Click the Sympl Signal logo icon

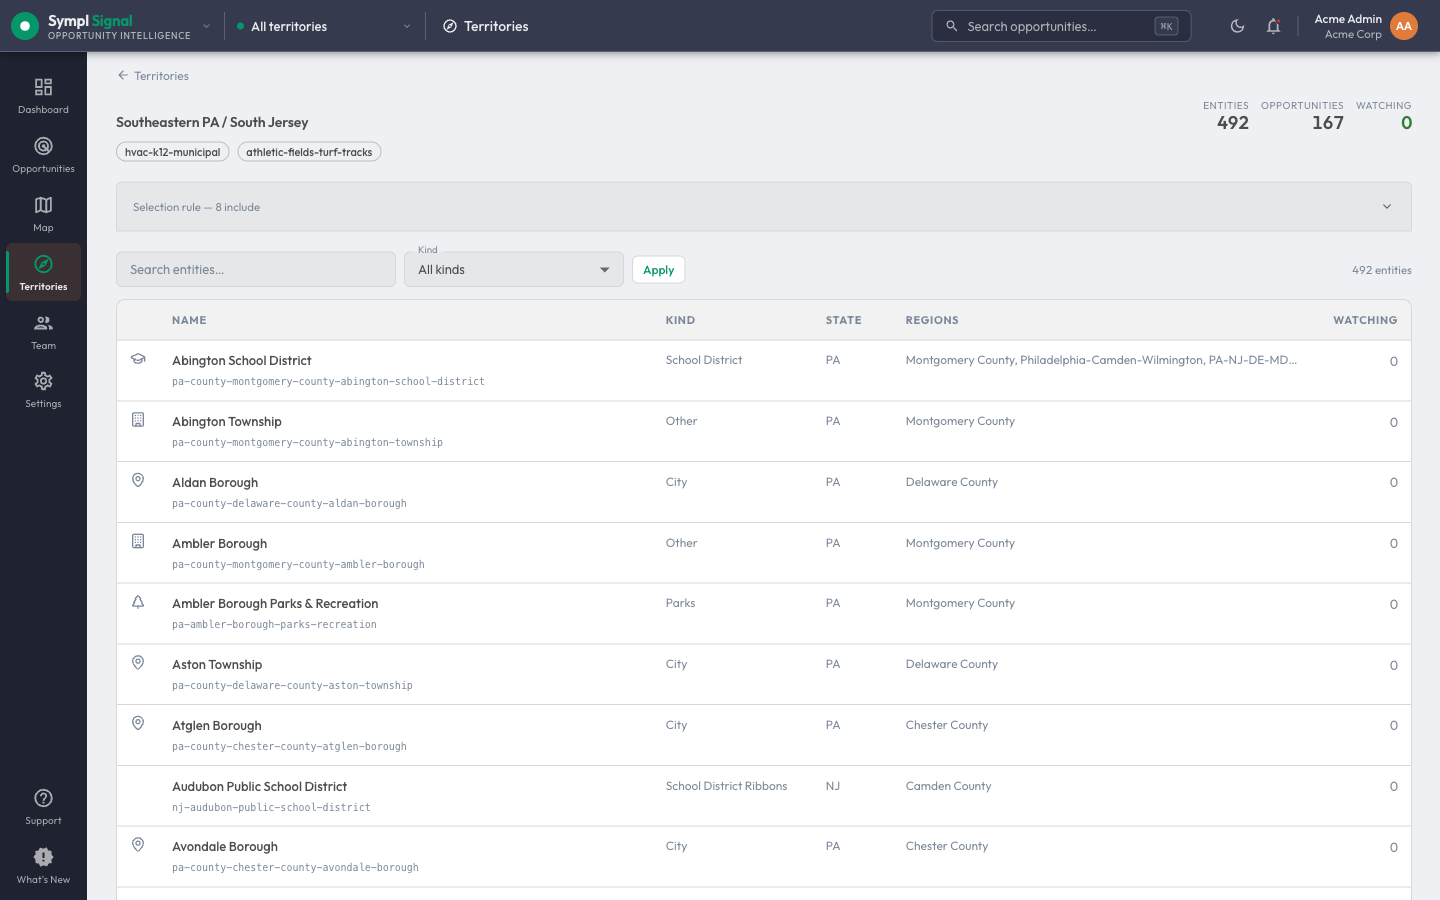tap(25, 26)
